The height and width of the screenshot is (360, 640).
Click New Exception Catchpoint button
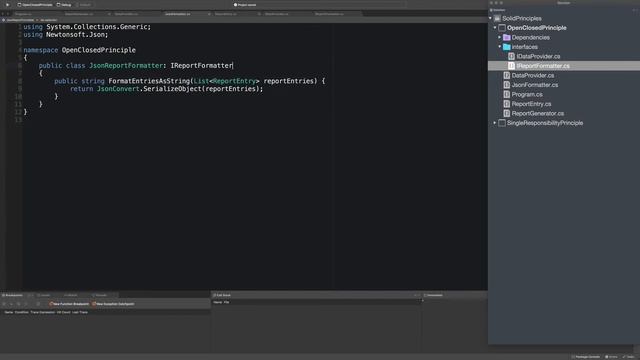coord(113,304)
